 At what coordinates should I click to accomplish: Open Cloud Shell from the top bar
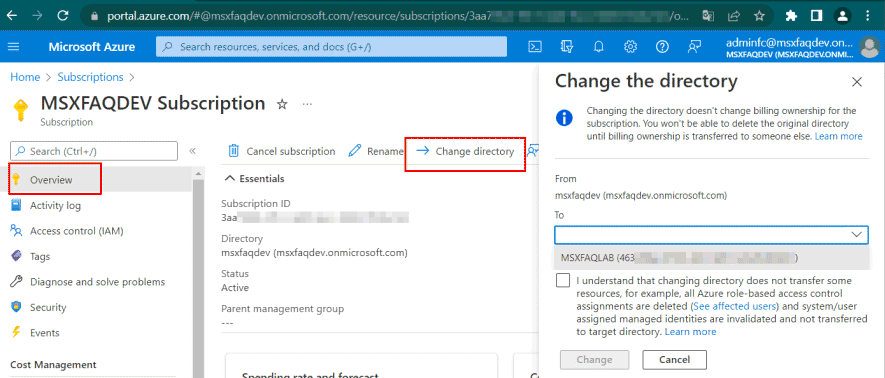pos(534,47)
